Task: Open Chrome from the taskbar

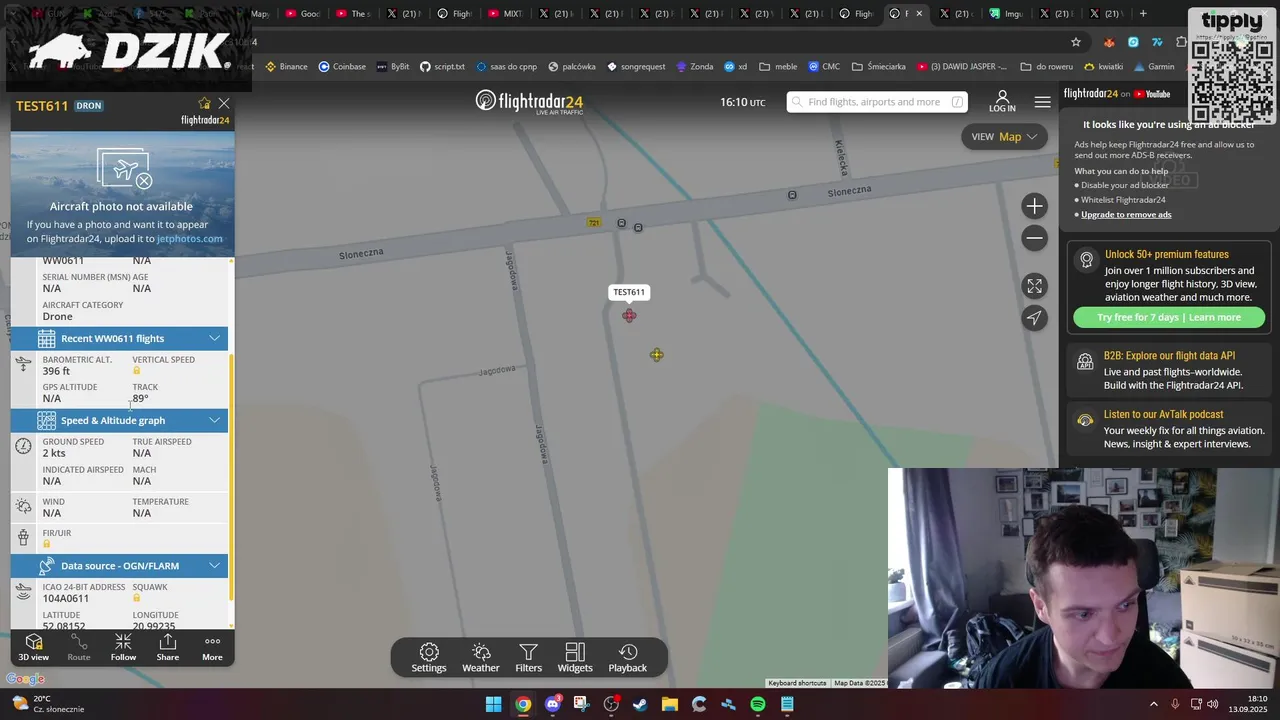Action: [523, 704]
